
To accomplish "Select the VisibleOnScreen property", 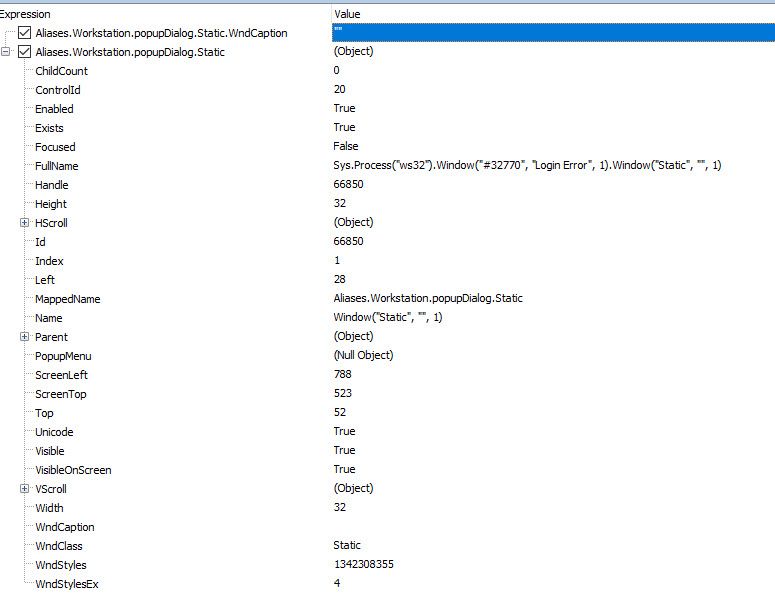I will tap(73, 470).
